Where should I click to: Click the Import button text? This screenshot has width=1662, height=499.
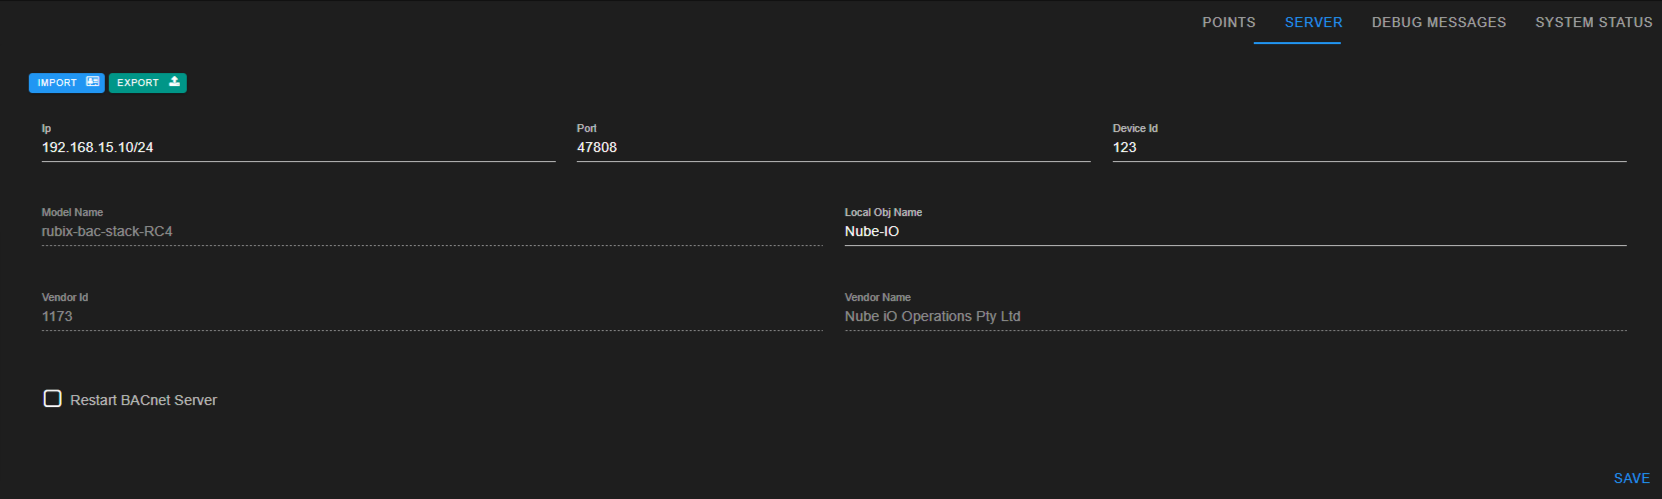(x=57, y=83)
